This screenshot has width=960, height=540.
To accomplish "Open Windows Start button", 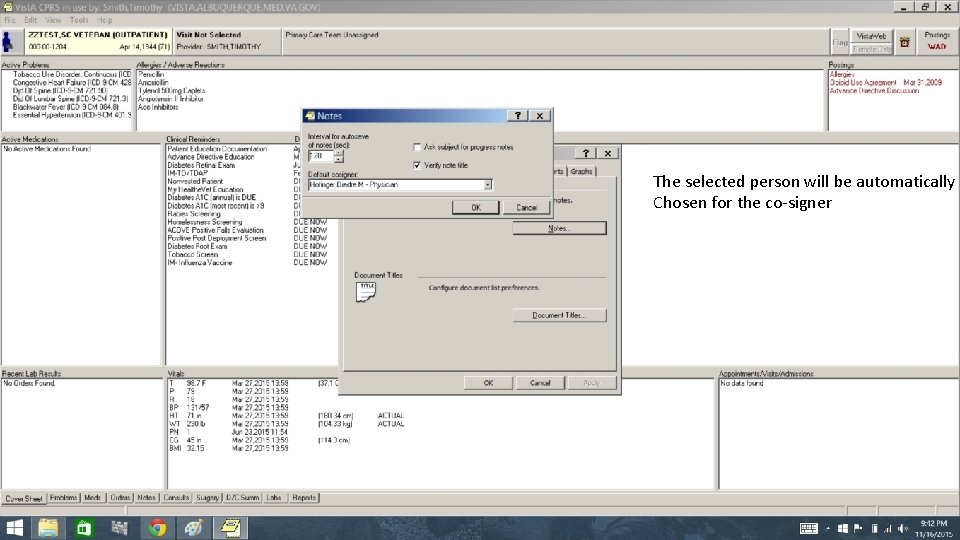I will [x=14, y=528].
